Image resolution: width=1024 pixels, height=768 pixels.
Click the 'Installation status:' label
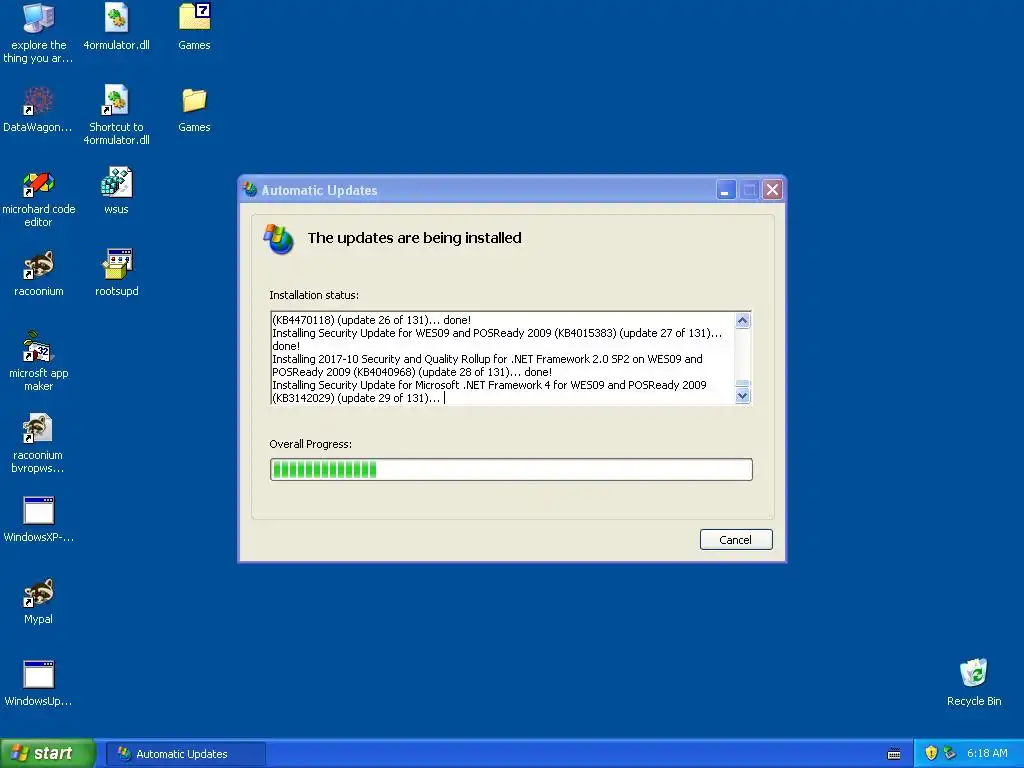(x=314, y=295)
